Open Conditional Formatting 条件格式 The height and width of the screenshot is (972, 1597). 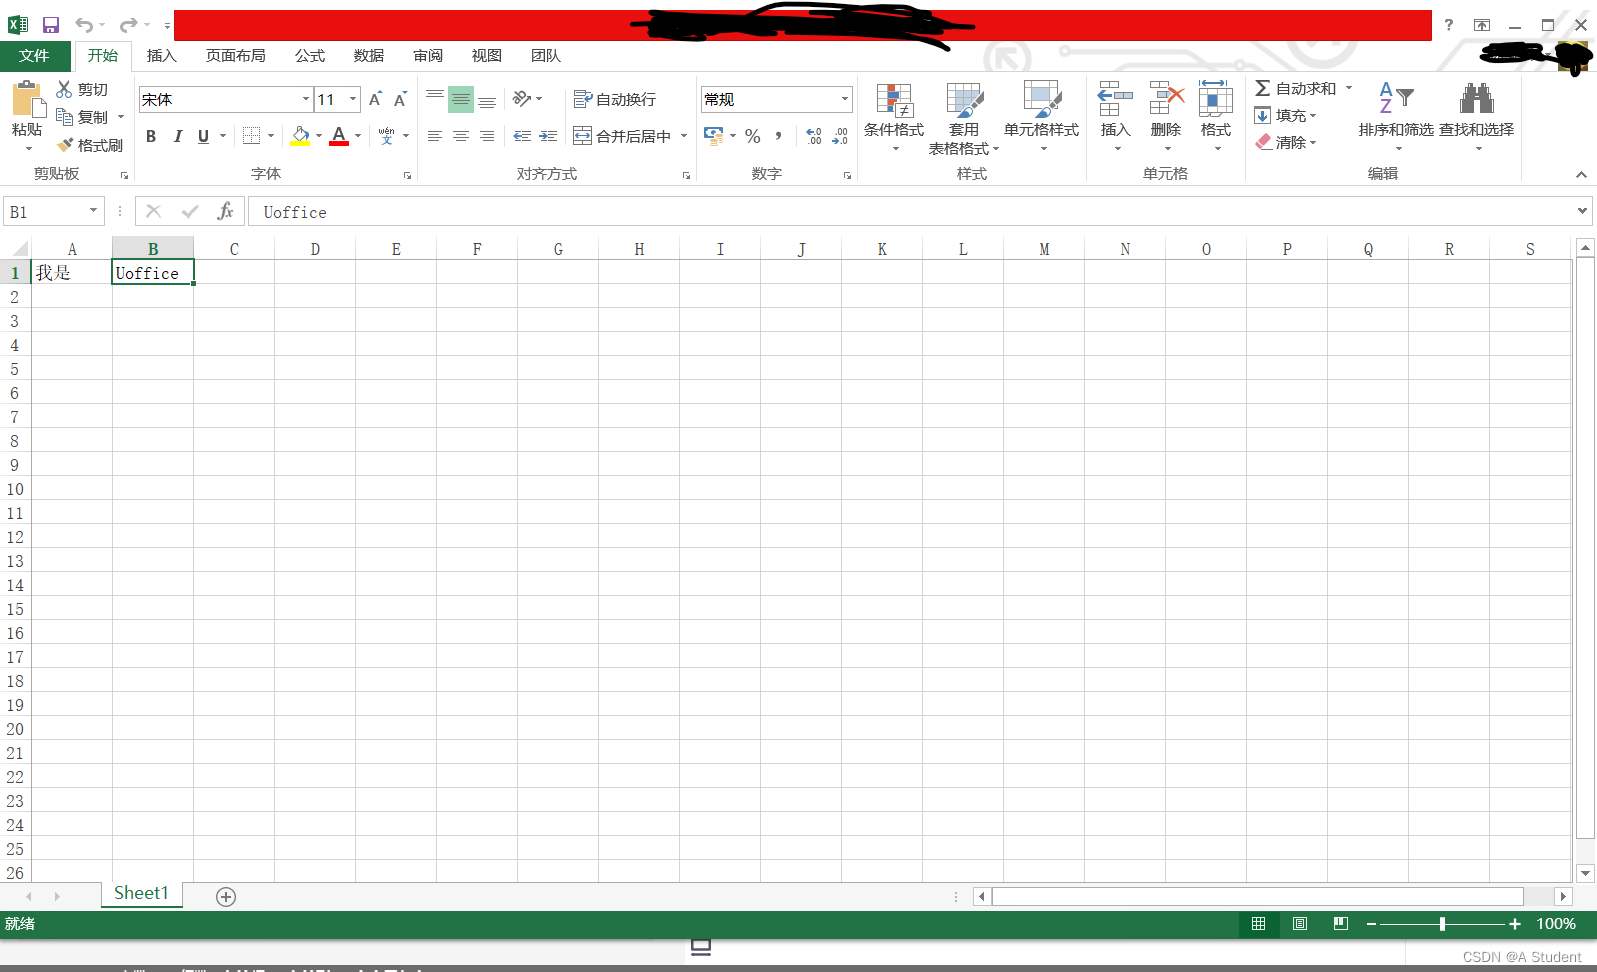pos(894,117)
